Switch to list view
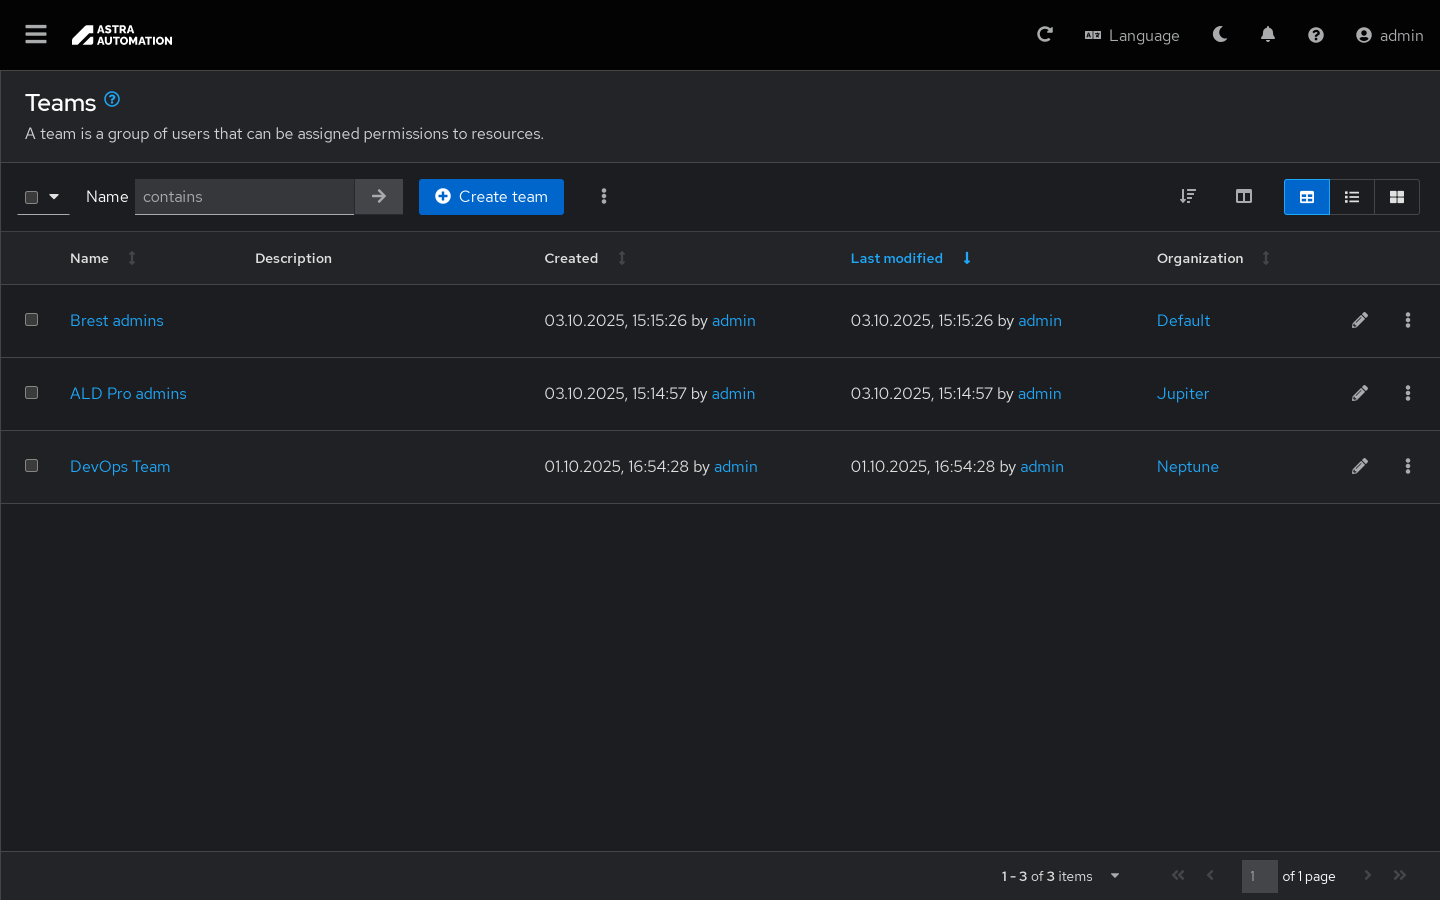The width and height of the screenshot is (1440, 900). tap(1352, 197)
